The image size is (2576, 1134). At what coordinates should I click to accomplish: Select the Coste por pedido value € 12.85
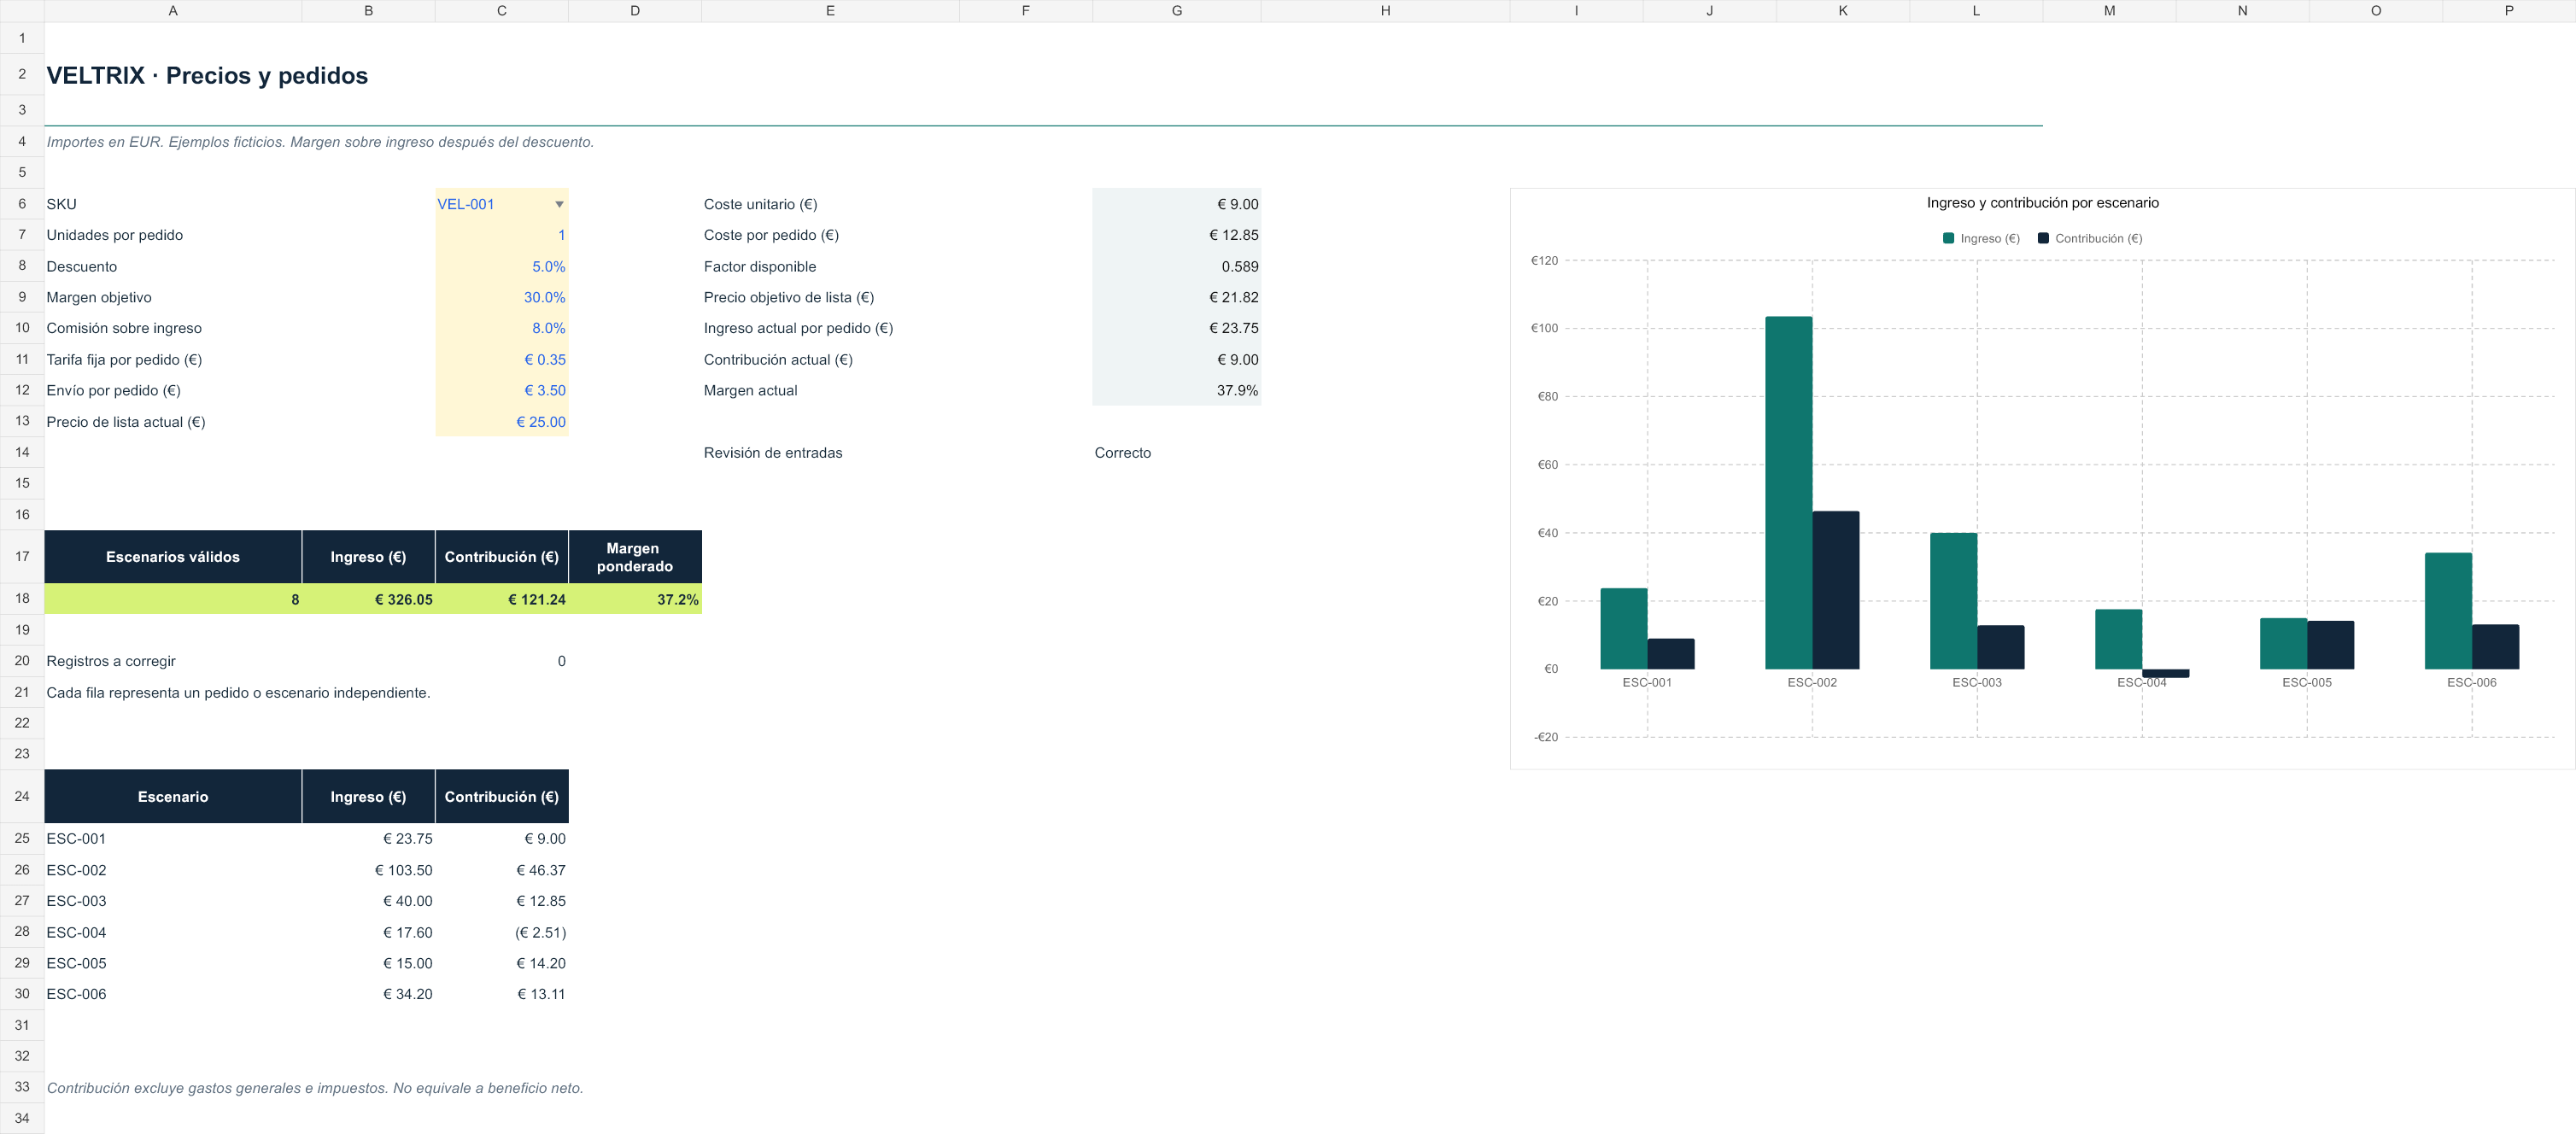point(1177,235)
